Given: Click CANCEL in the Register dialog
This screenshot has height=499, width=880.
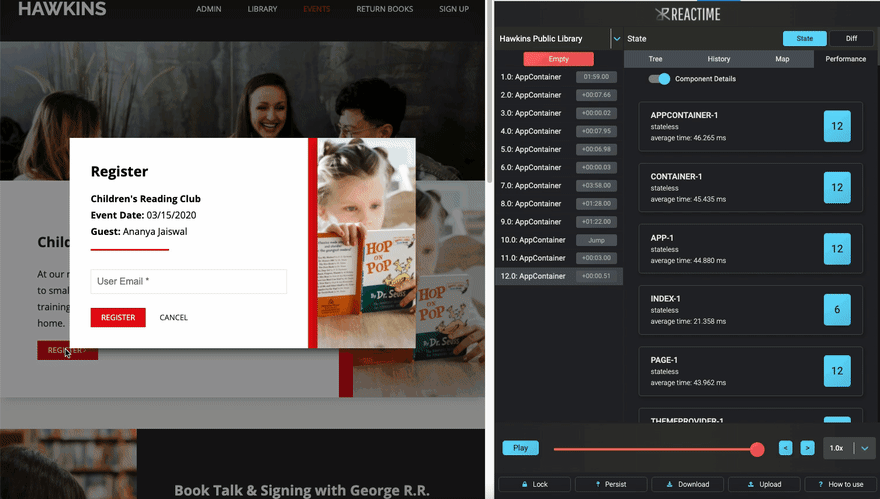Looking at the screenshot, I should (173, 317).
